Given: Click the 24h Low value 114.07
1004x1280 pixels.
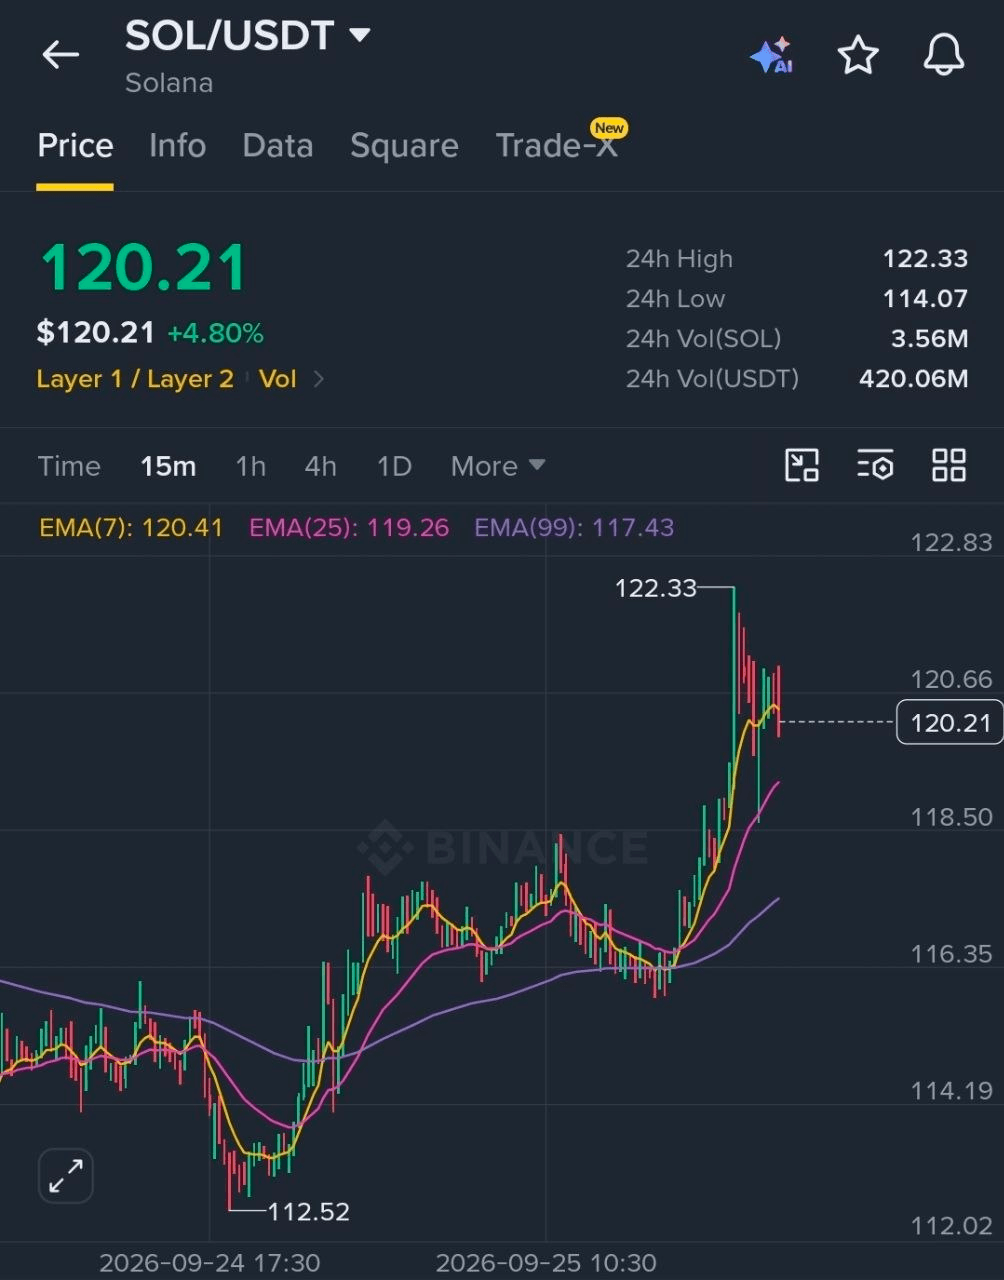Looking at the screenshot, I should 925,299.
